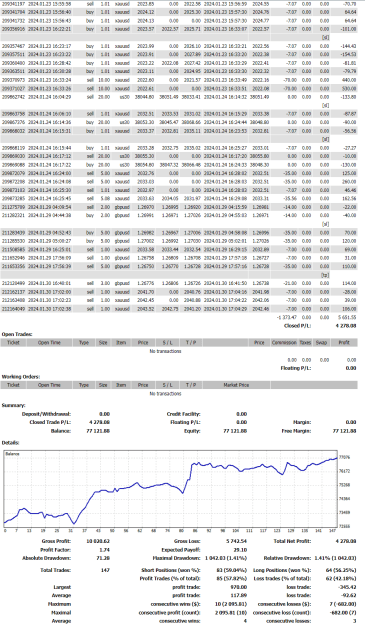This screenshot has width=365, height=625.
Task: Select the "Profit Trades (% of total):" label
Action: [170, 578]
